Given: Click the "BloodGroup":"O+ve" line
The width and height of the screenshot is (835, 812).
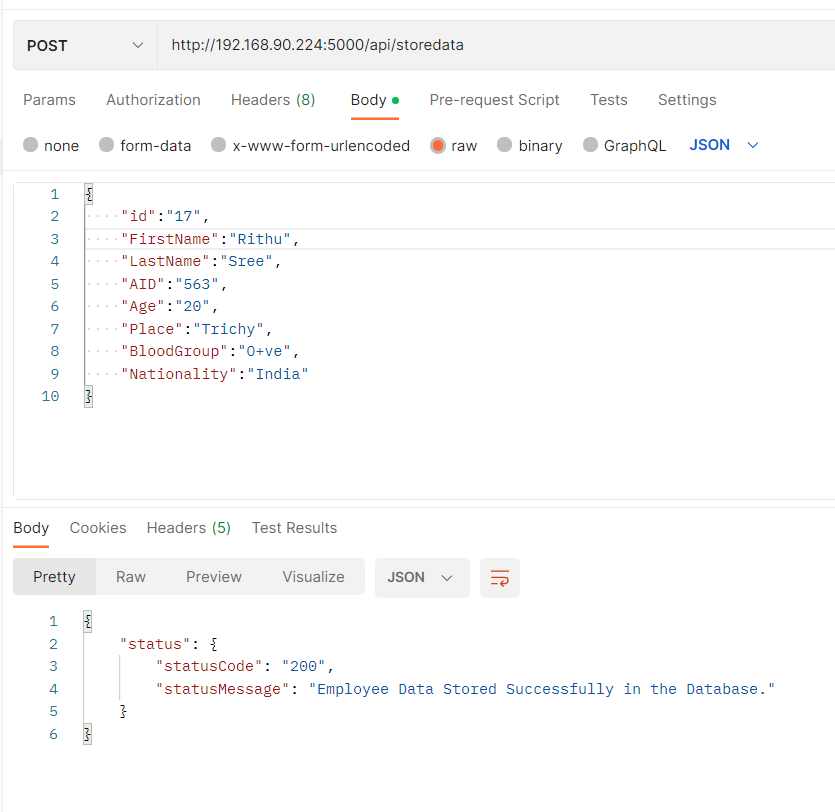Looking at the screenshot, I should pyautogui.click(x=210, y=351).
